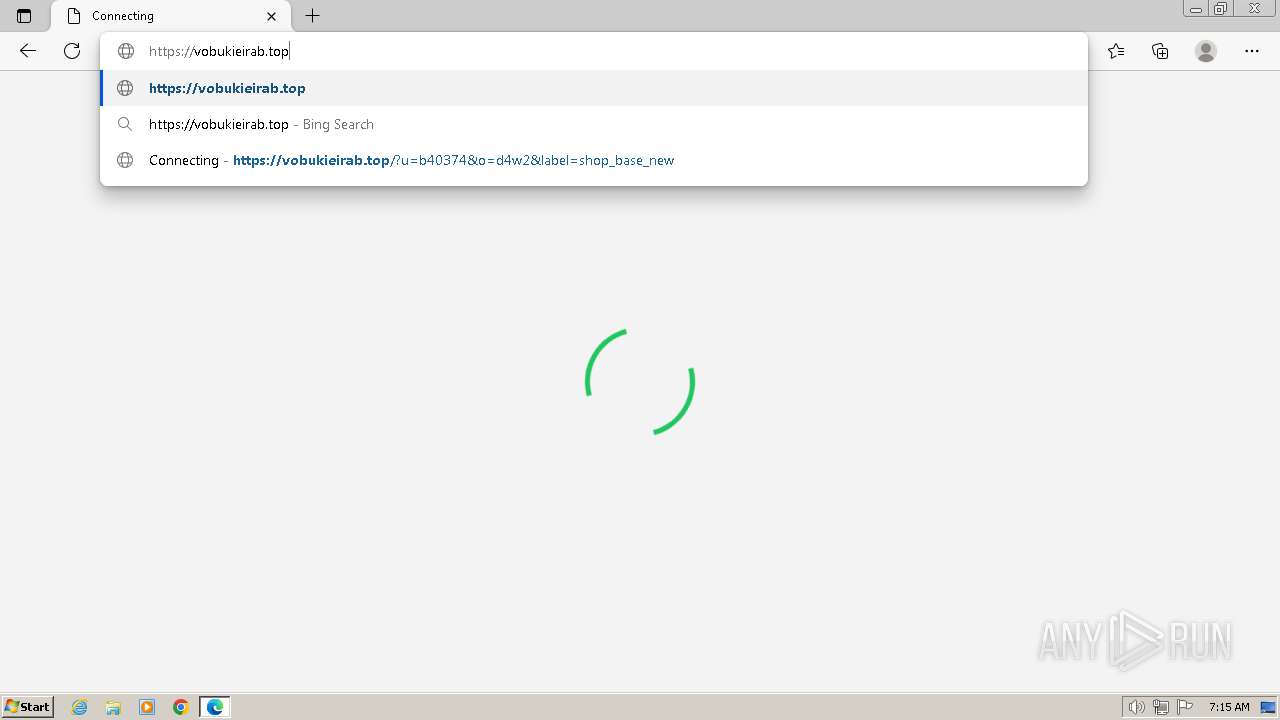Screen dimensions: 1280x720
Task: Click the show desktop tray icon
Action: point(1269,707)
